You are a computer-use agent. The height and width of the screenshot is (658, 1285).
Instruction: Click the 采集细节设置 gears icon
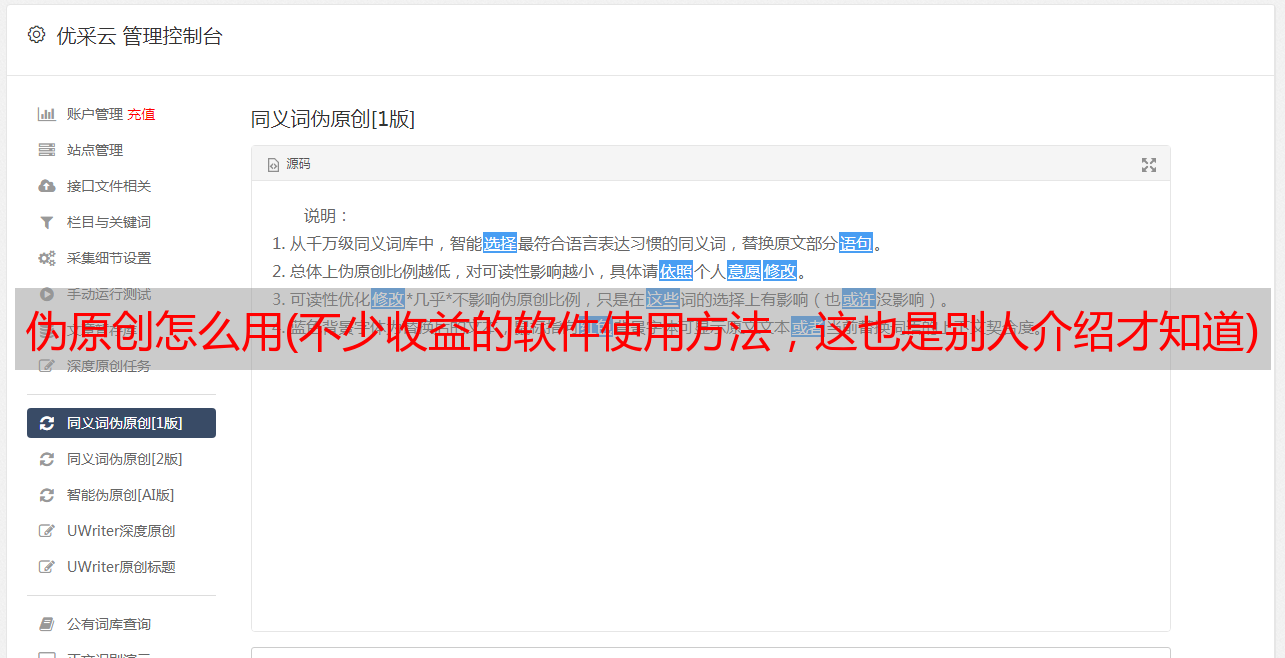[x=46, y=258]
